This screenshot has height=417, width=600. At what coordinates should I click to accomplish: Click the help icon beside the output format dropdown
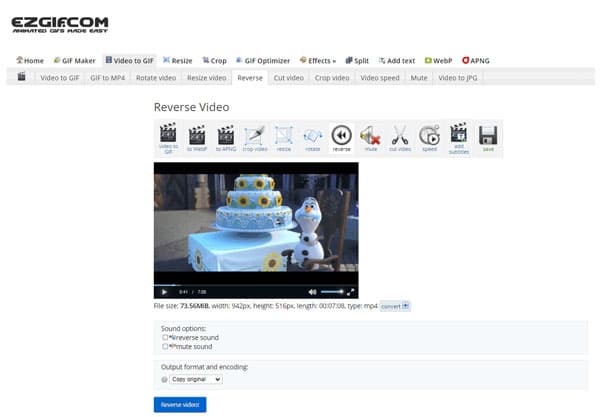point(165,379)
